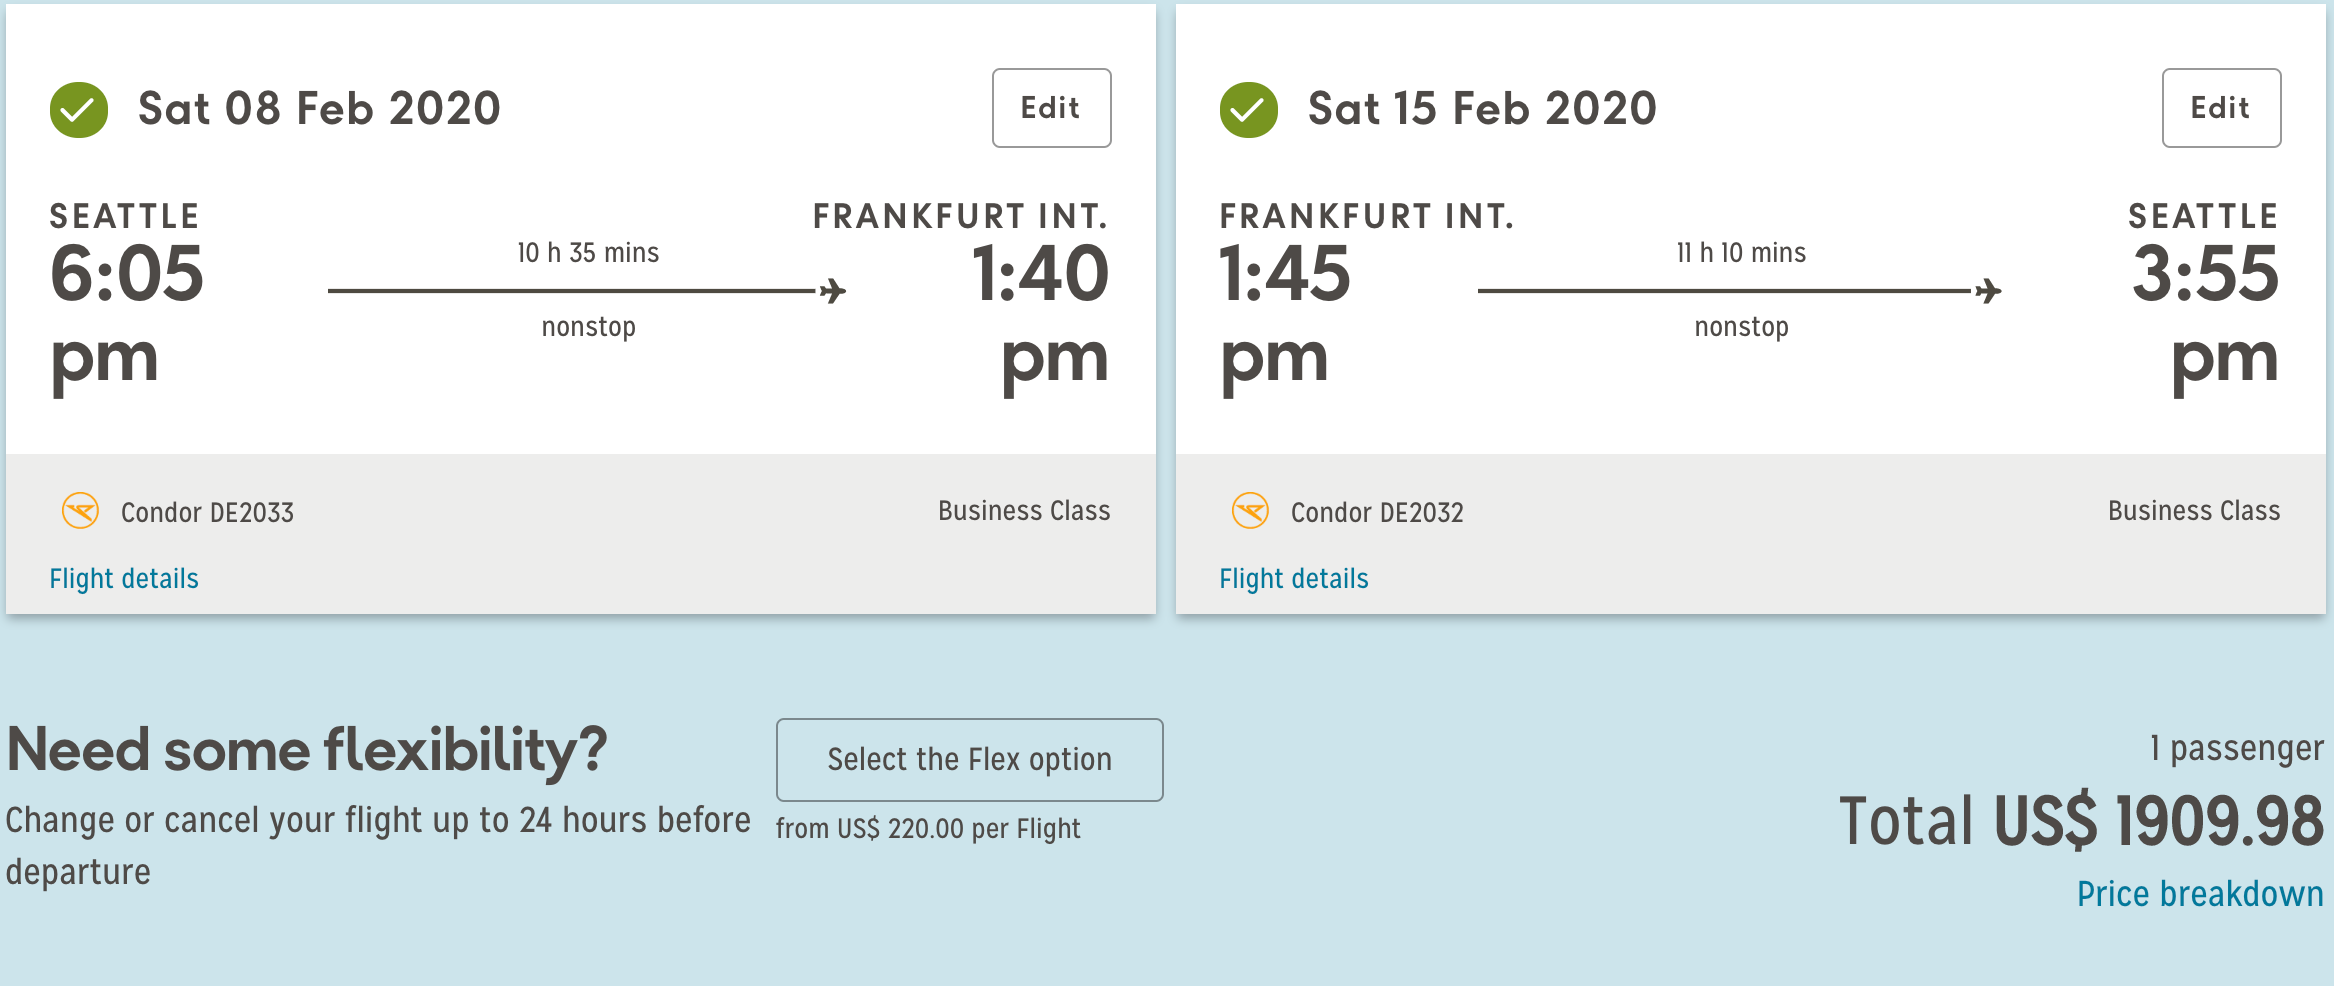Click the 11 h 10 mins duration text
Viewport: 2334px width, 986px height.
(1741, 253)
